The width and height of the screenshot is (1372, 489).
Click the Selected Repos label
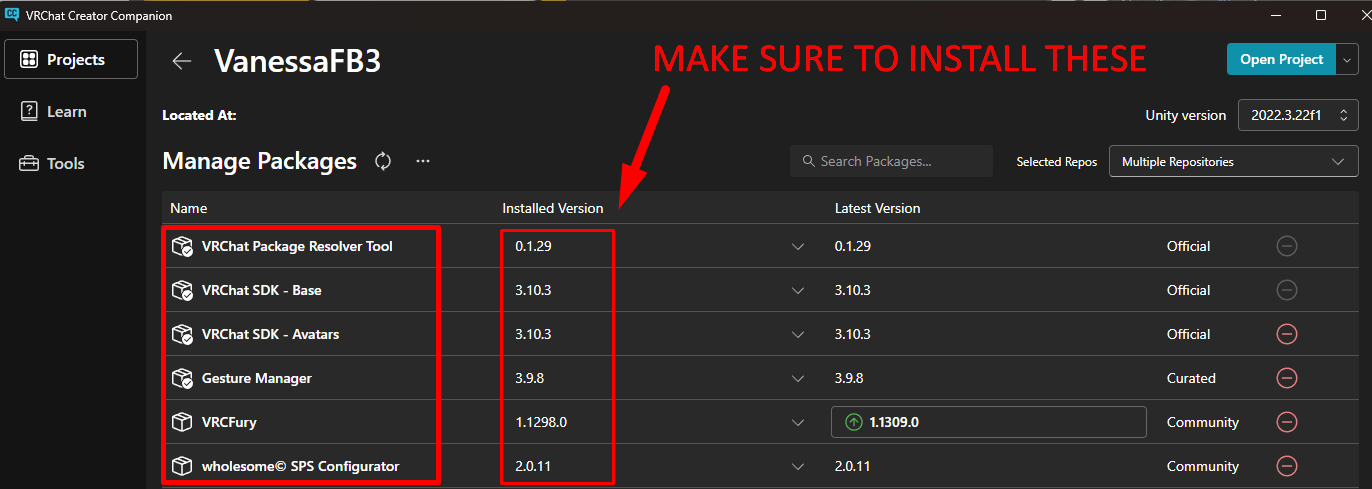pos(1057,161)
